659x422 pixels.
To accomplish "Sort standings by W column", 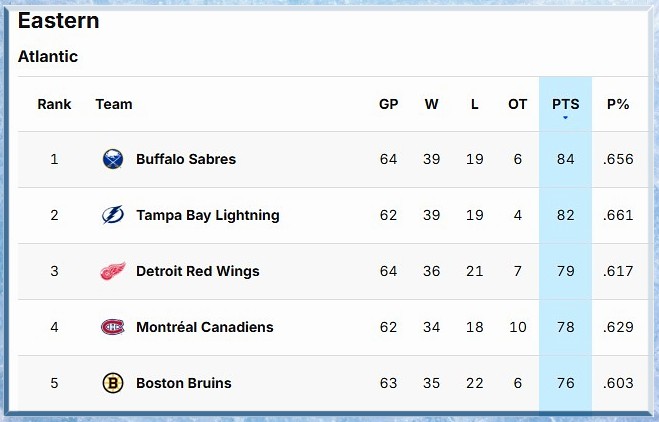I will coord(431,104).
